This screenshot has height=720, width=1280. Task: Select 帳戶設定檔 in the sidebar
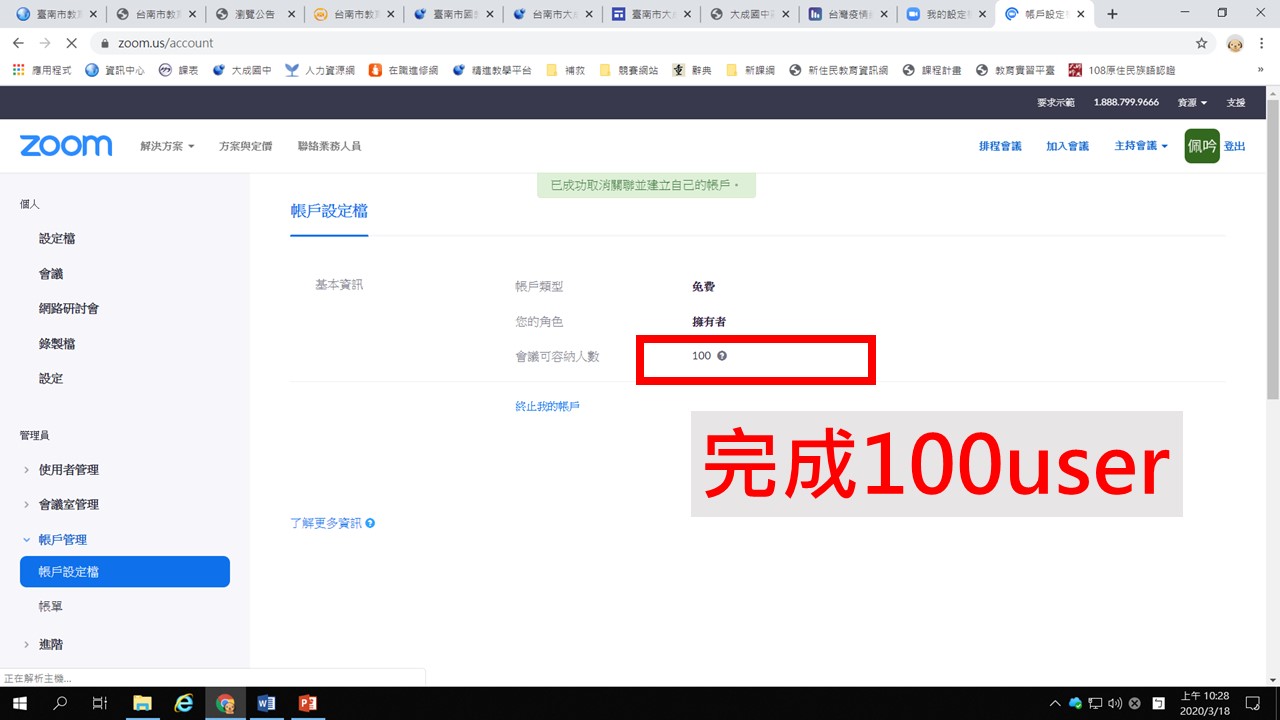[x=125, y=572]
